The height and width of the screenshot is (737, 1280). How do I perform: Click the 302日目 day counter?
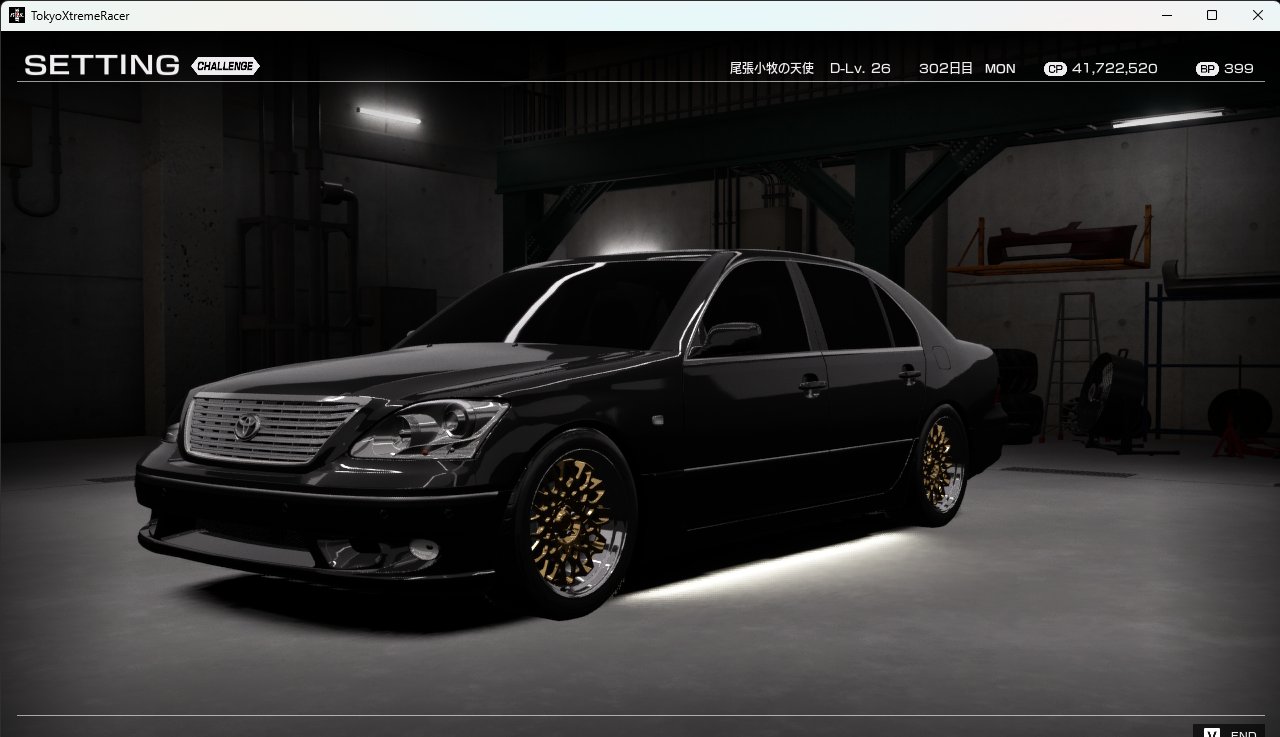[946, 68]
